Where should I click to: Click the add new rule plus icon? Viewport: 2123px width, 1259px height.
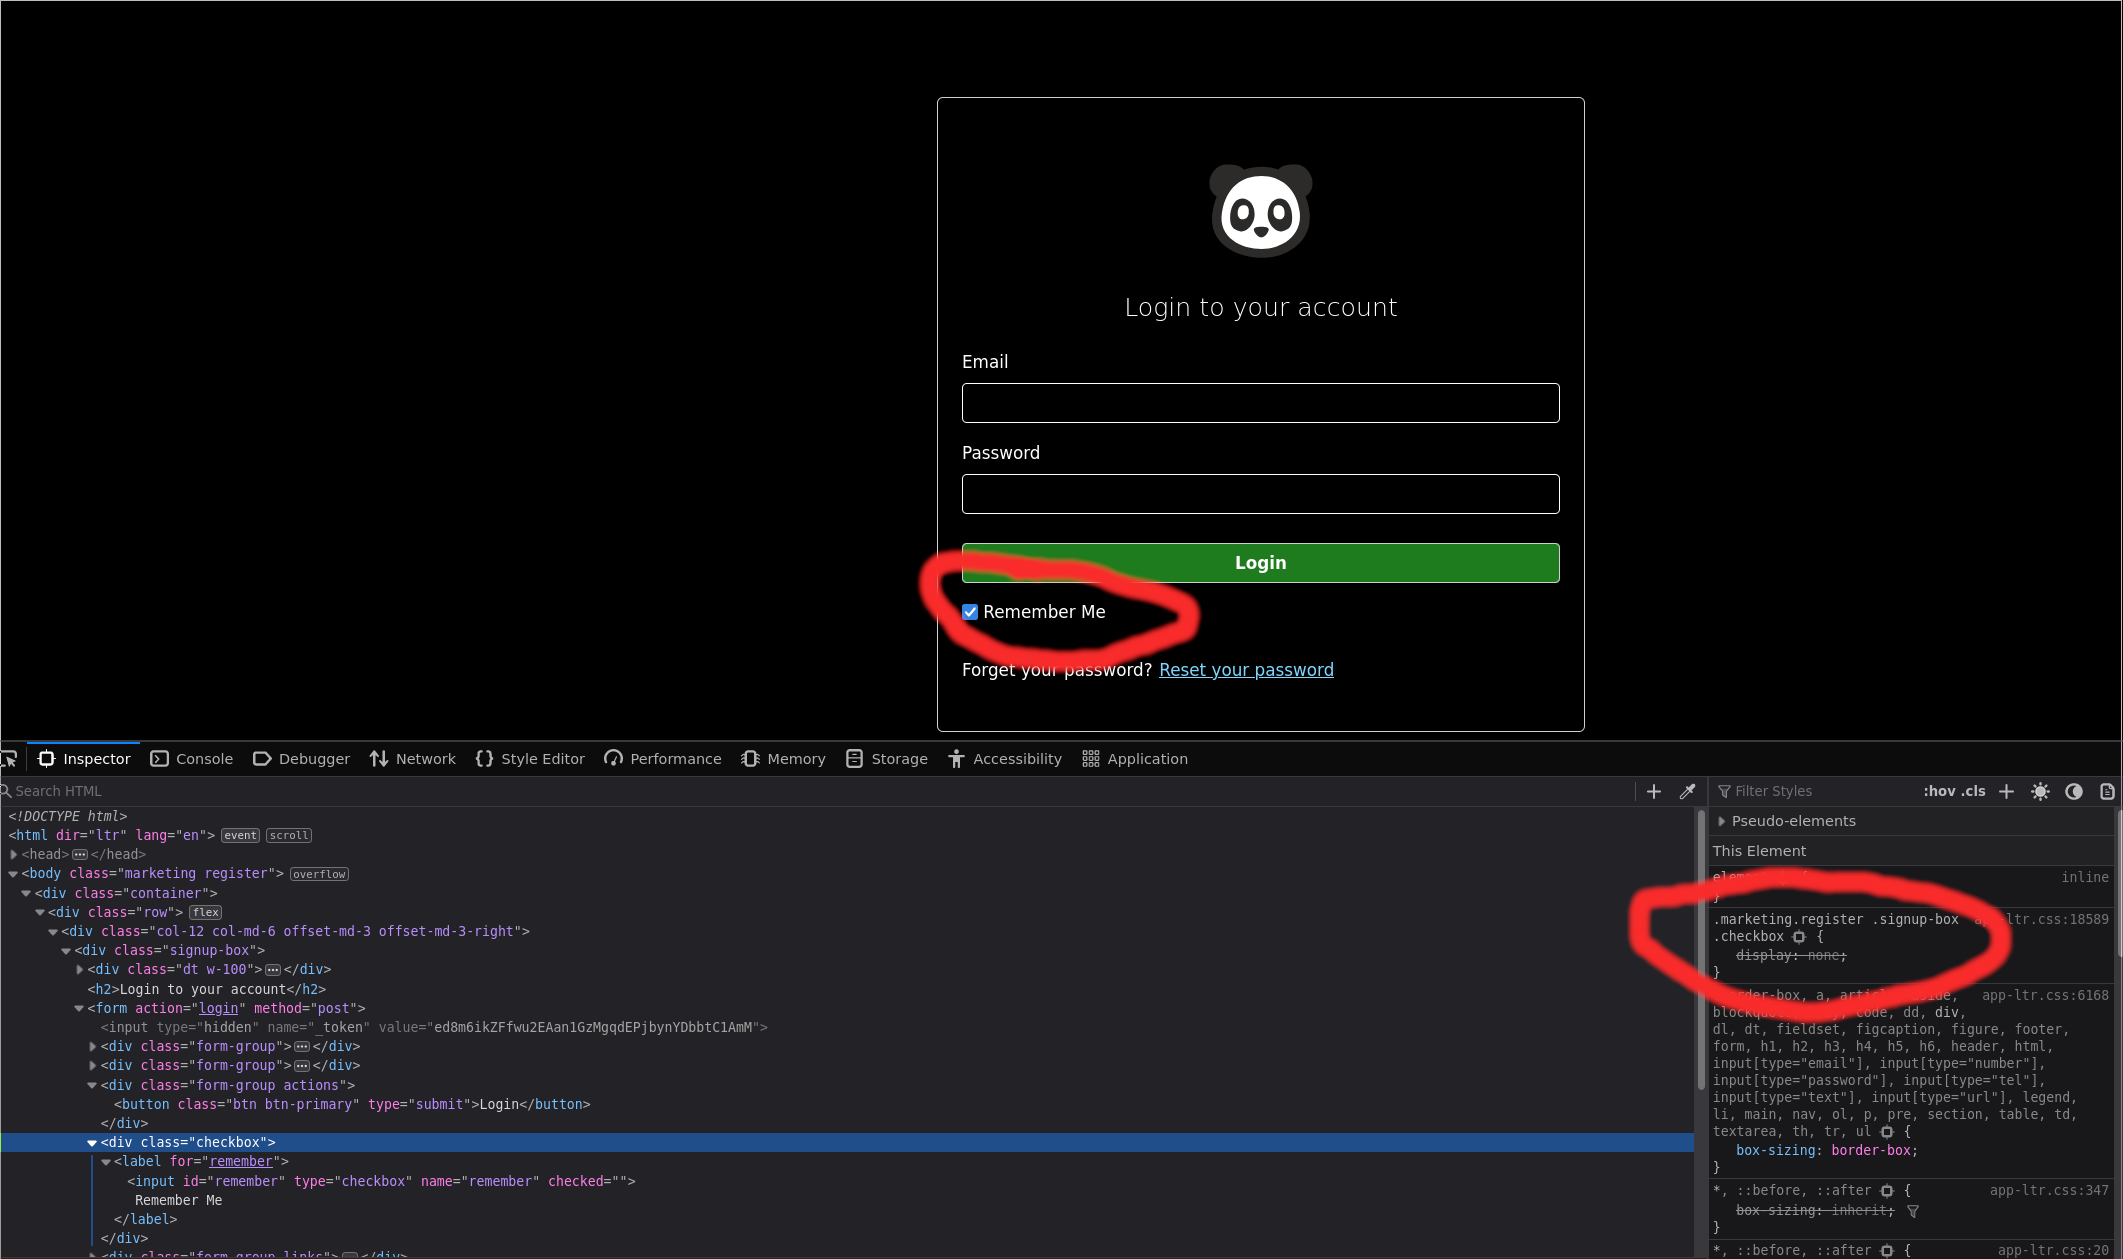[x=2006, y=791]
